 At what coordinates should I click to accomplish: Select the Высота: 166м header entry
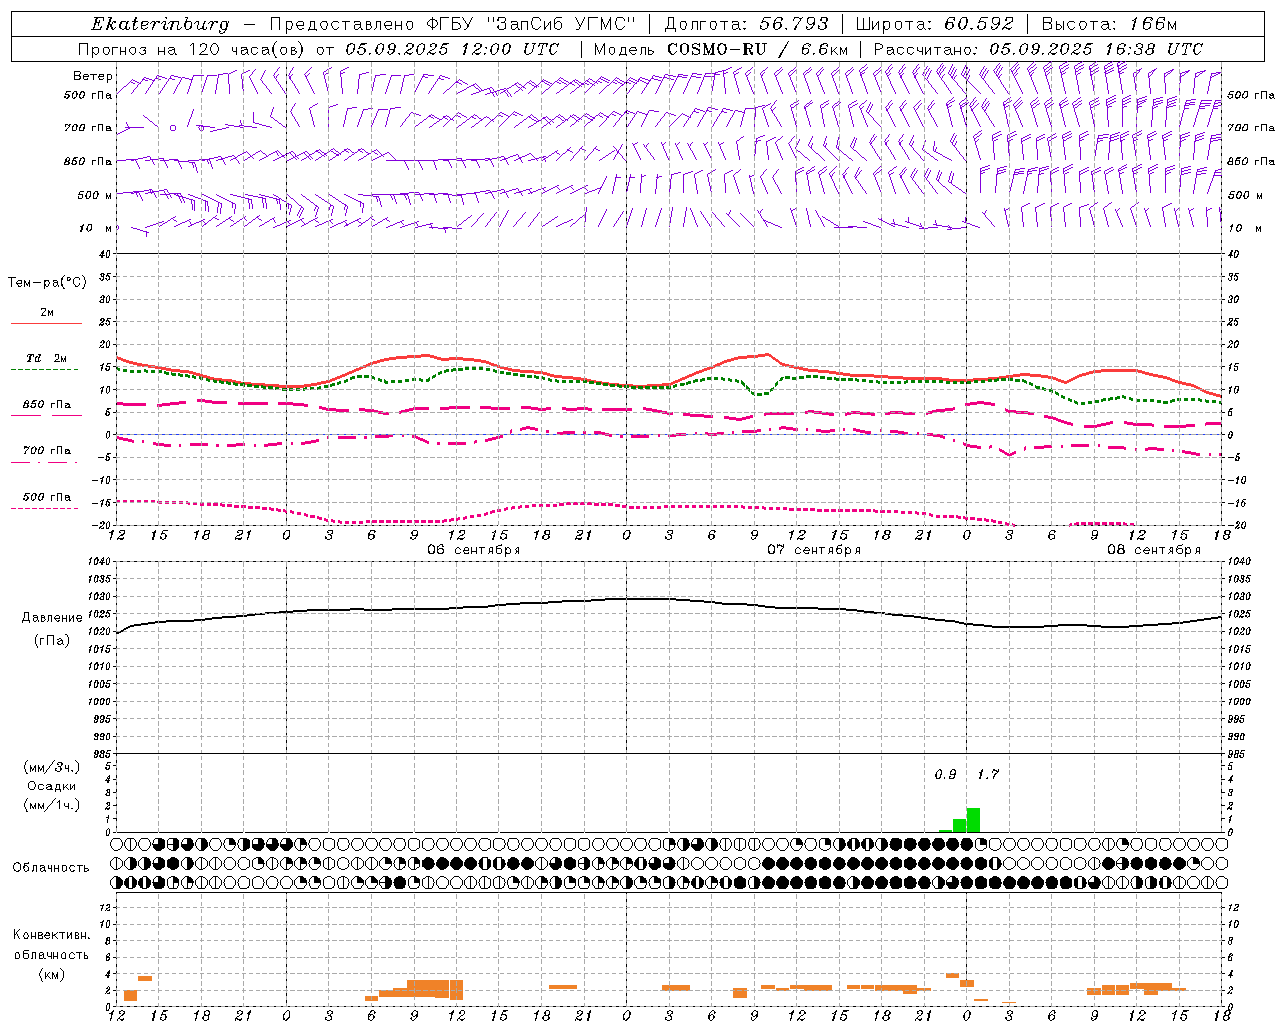(1110, 25)
